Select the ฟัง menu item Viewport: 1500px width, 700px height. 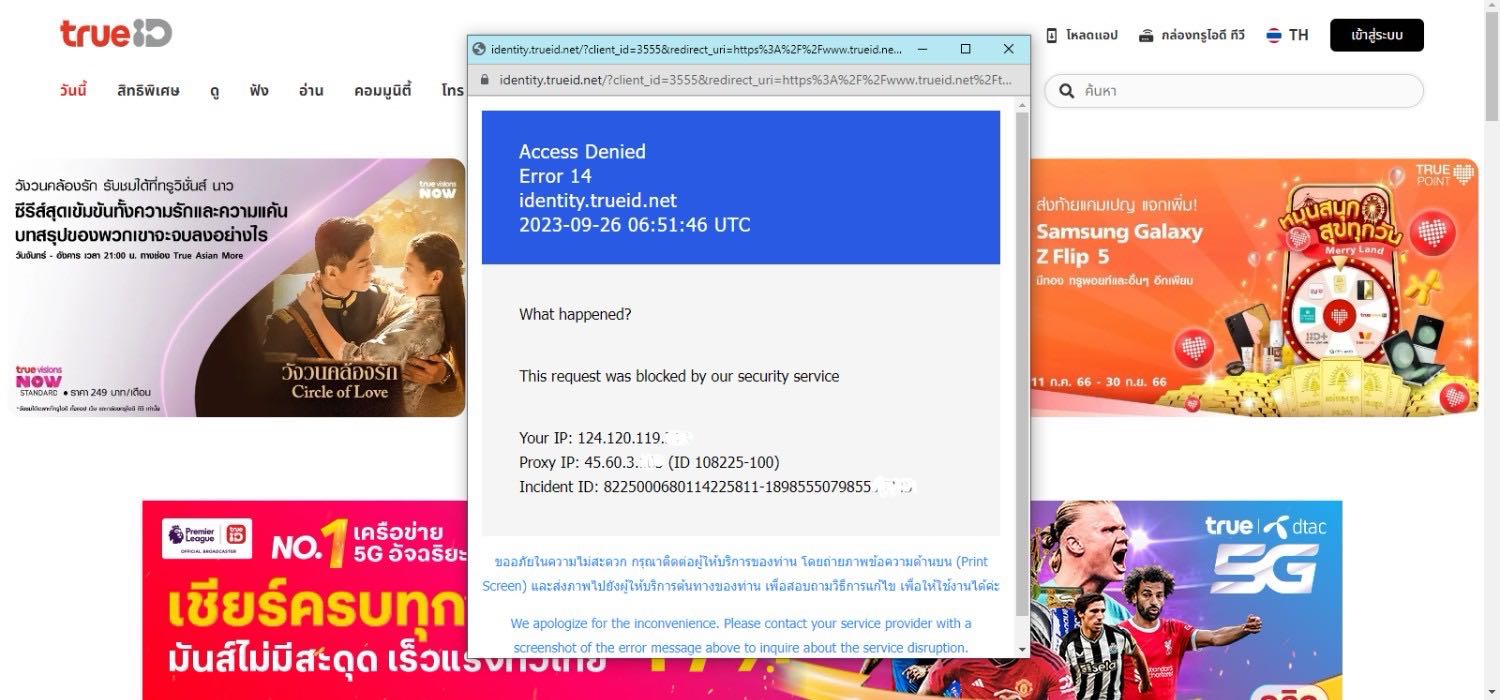point(259,90)
